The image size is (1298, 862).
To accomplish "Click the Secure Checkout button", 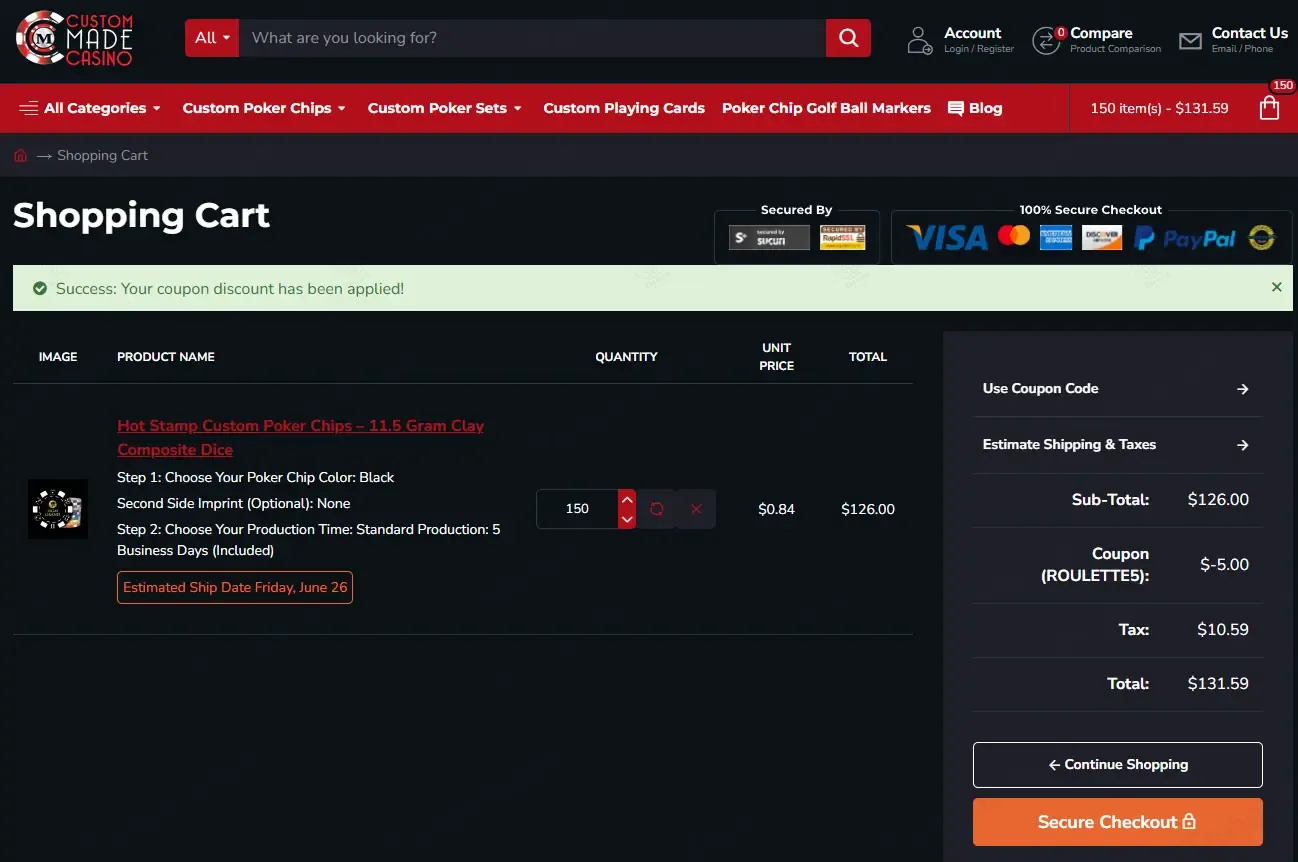I will point(1117,822).
